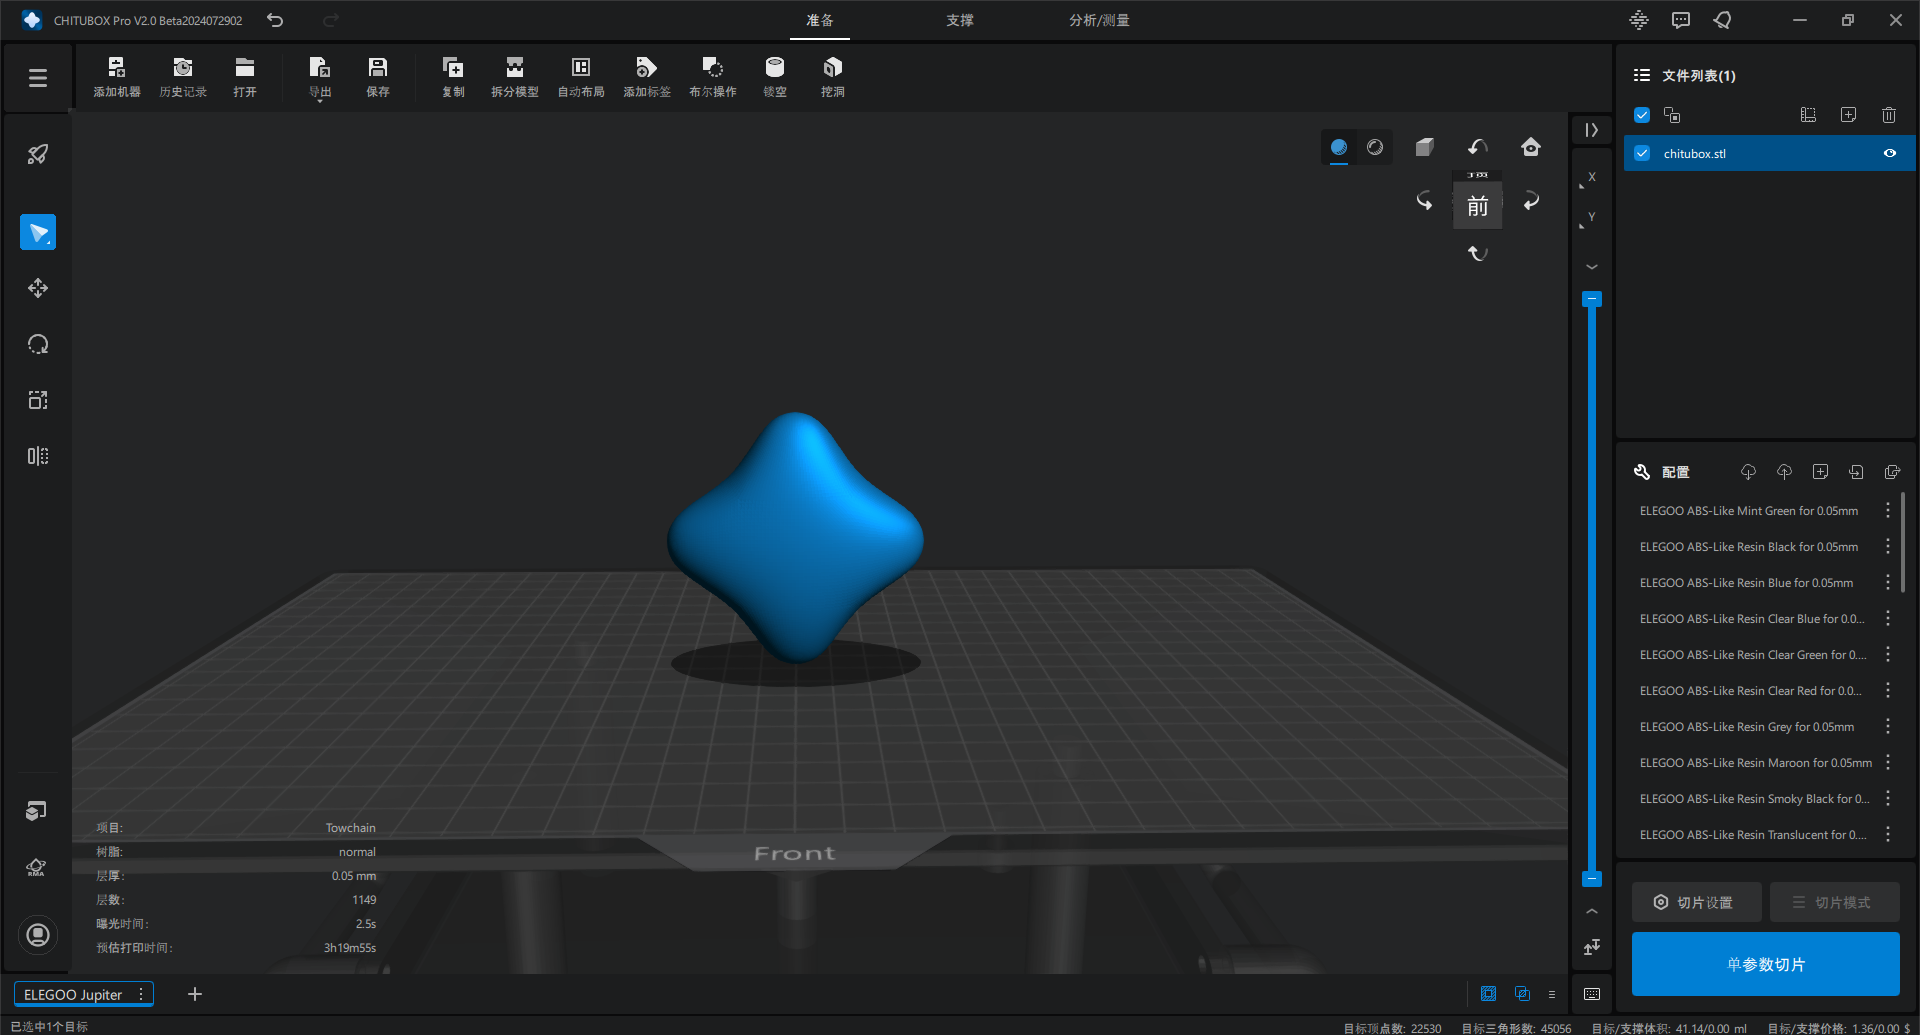The image size is (1920, 1035).
Task: Click the 切片模式 slice mode button
Action: coord(1834,902)
